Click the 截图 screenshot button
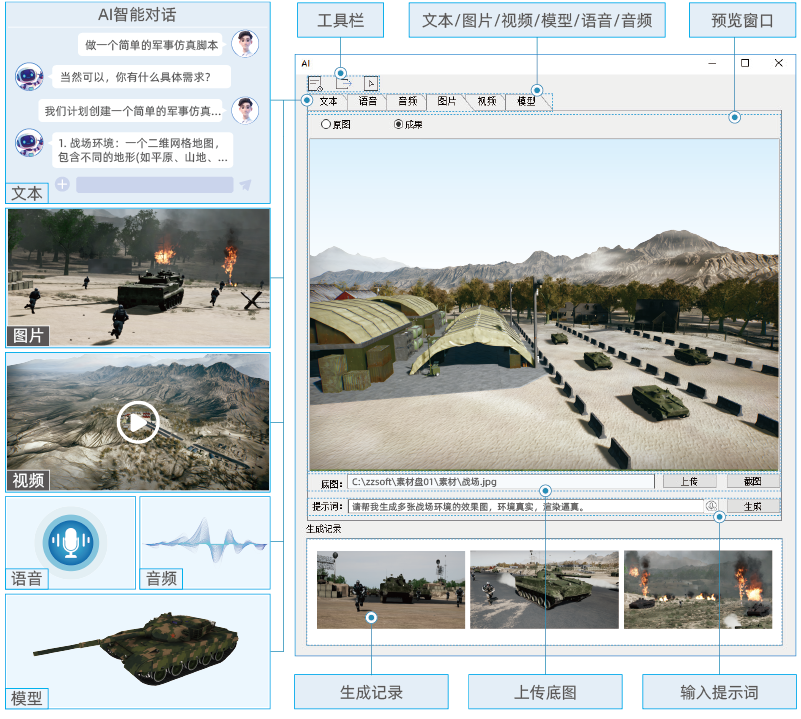This screenshot has width=801, height=719. click(x=752, y=481)
